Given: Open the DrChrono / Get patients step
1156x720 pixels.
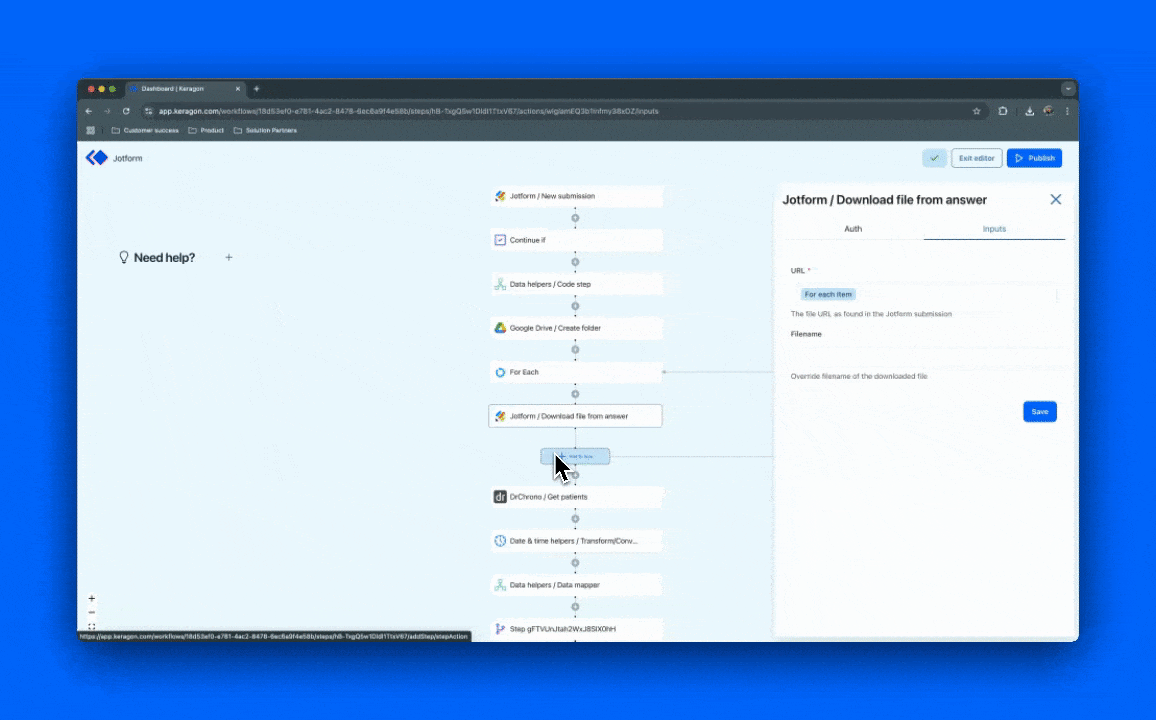Looking at the screenshot, I should point(576,497).
